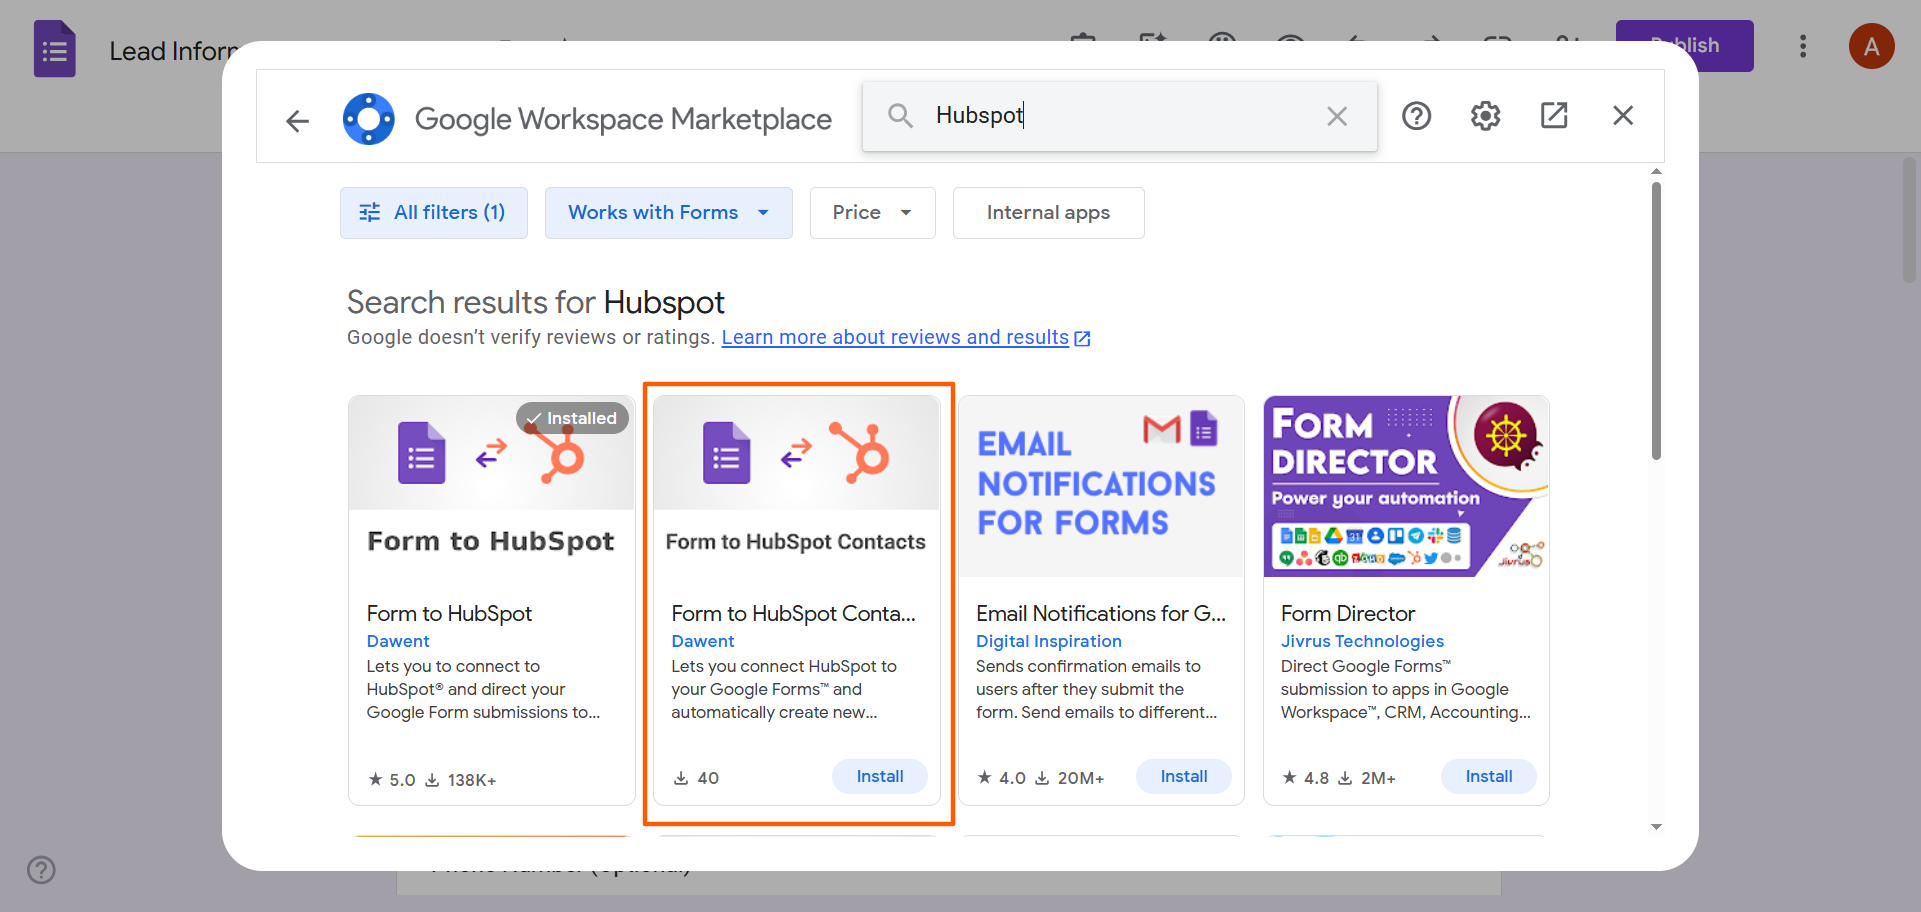1921x912 pixels.
Task: Click the 4.8 rating on Form Director
Action: (x=1306, y=778)
